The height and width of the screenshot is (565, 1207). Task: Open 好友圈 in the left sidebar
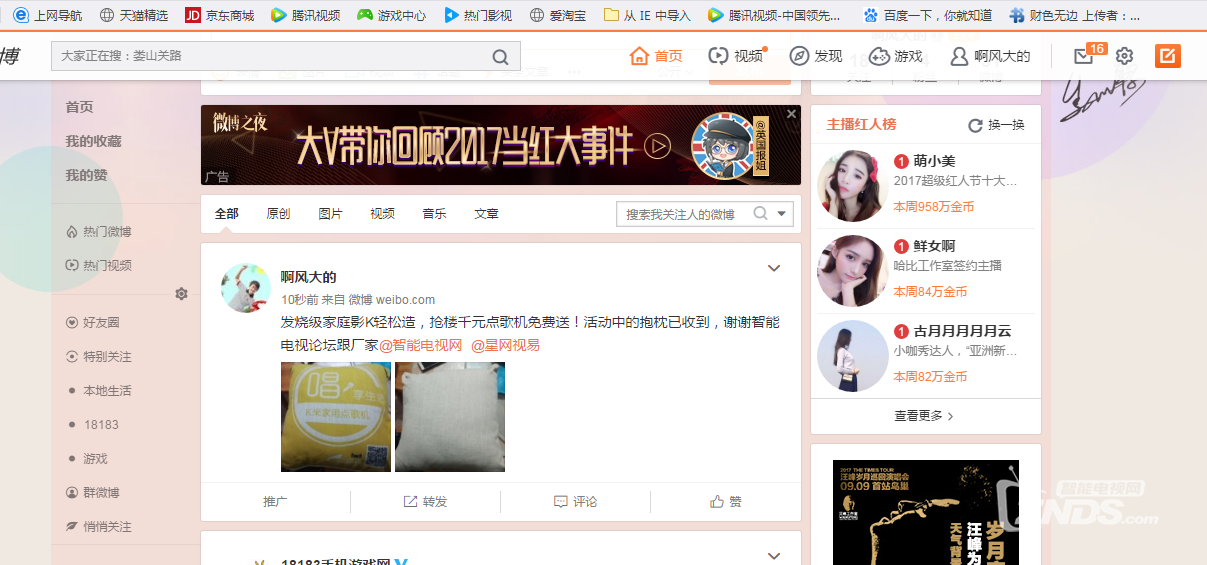click(x=92, y=323)
